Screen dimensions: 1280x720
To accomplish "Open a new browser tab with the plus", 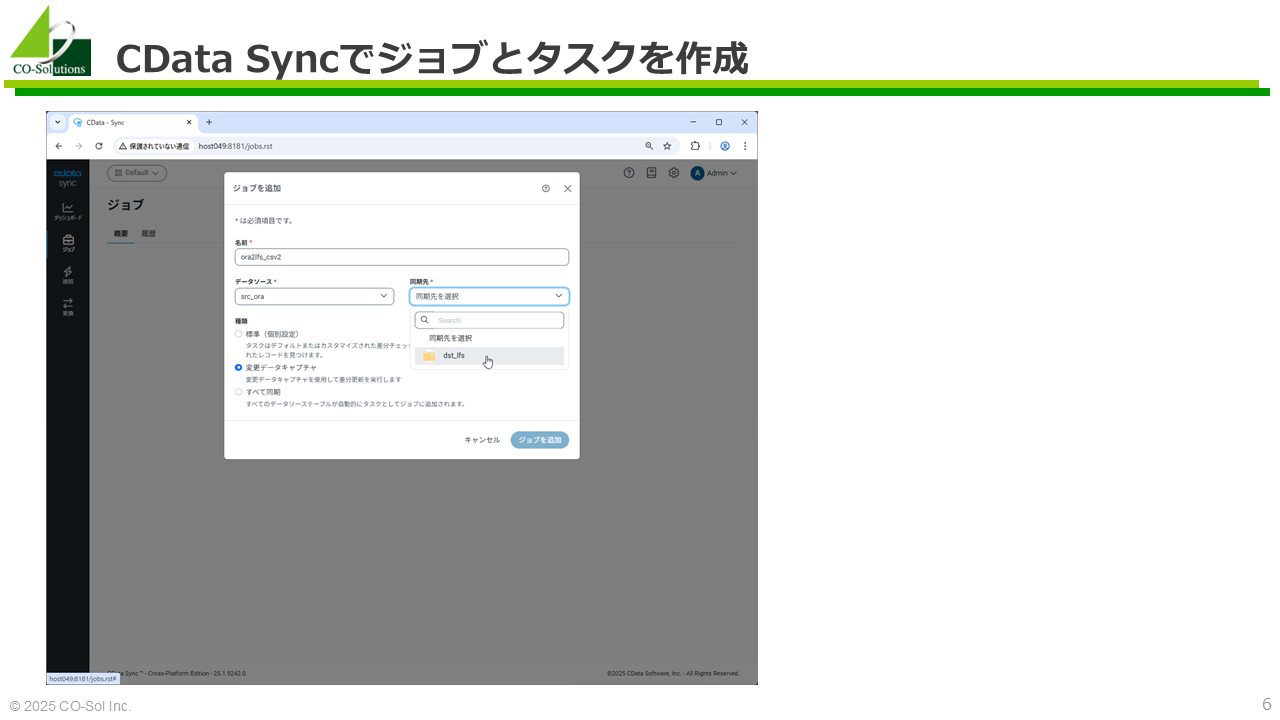I will click(209, 122).
